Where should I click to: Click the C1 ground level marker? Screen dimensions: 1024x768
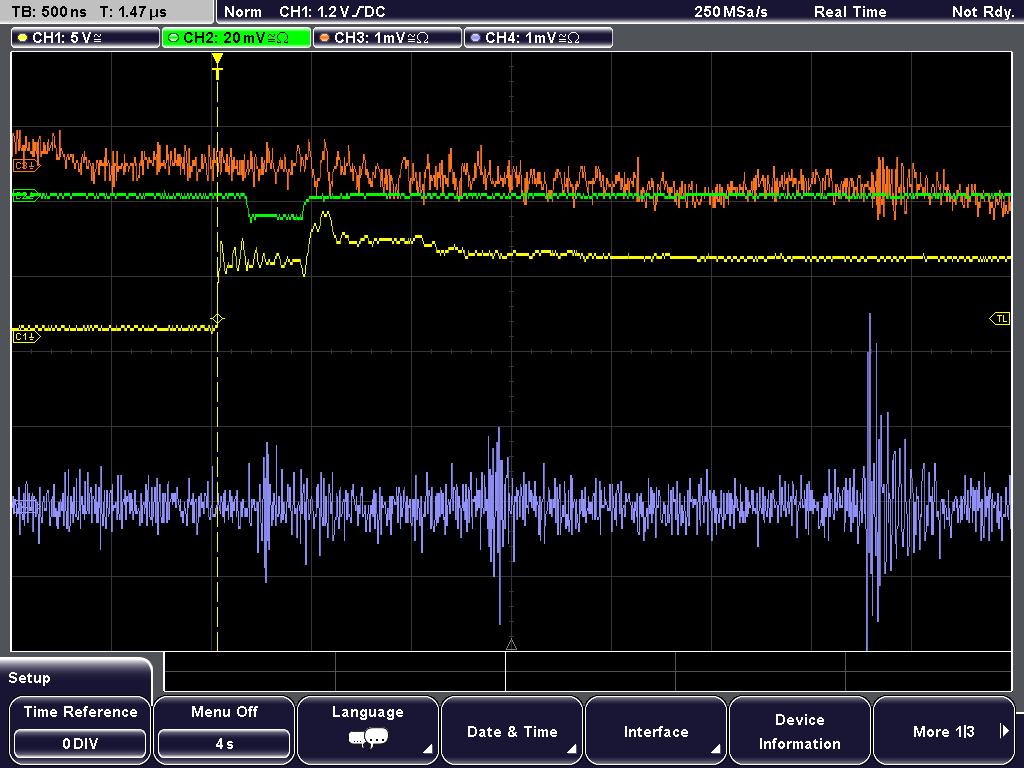(26, 337)
